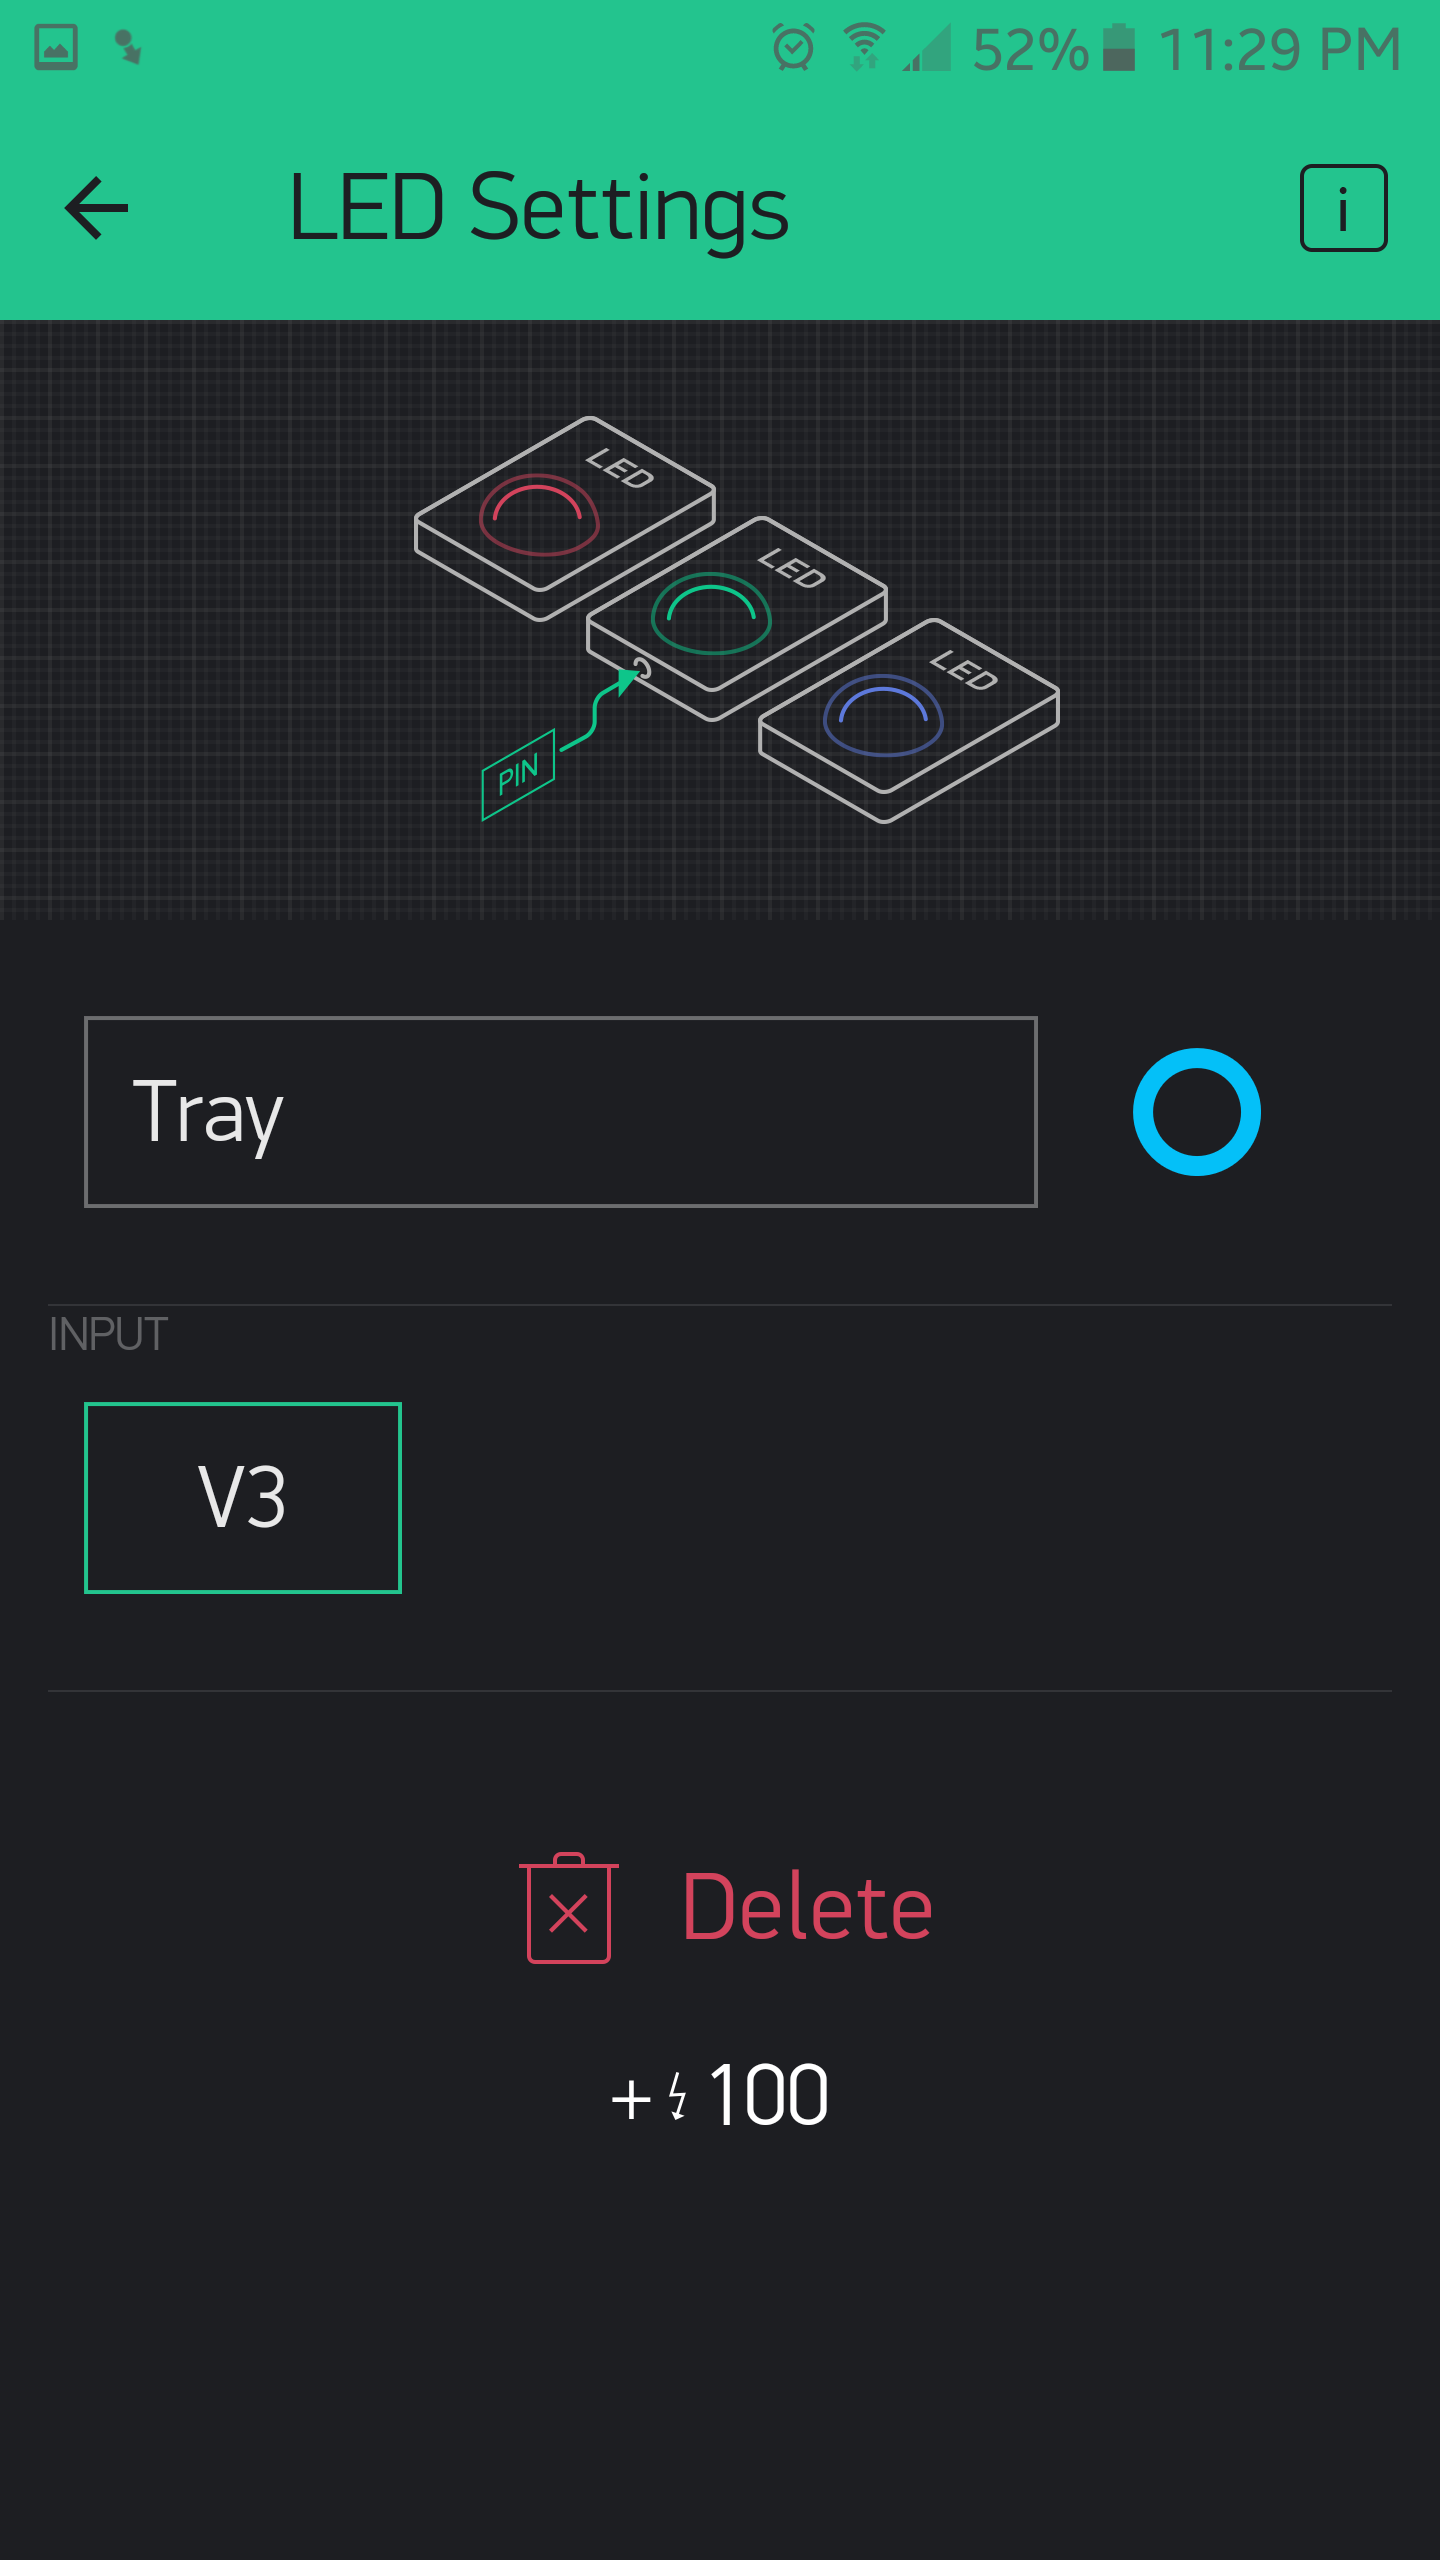Tap the trash can delete icon
This screenshot has height=2560, width=1440.
(x=569, y=1908)
